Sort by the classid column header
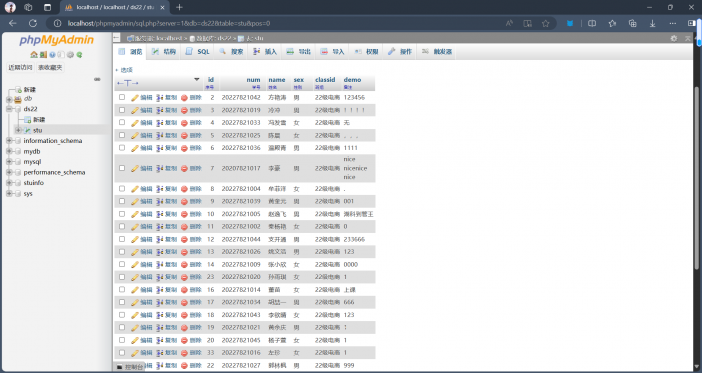Screen dimensions: 702x373 (x=325, y=80)
